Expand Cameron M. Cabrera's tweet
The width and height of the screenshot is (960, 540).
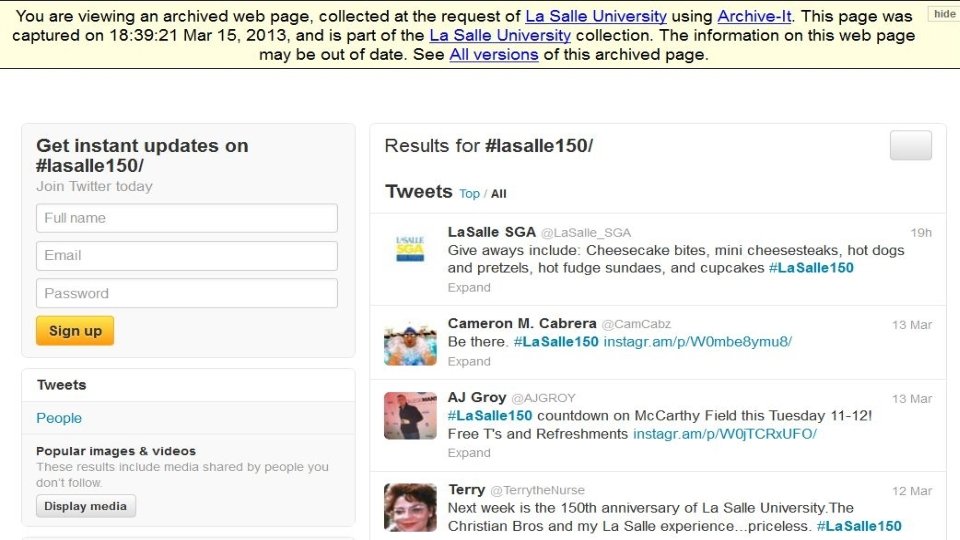(x=469, y=361)
